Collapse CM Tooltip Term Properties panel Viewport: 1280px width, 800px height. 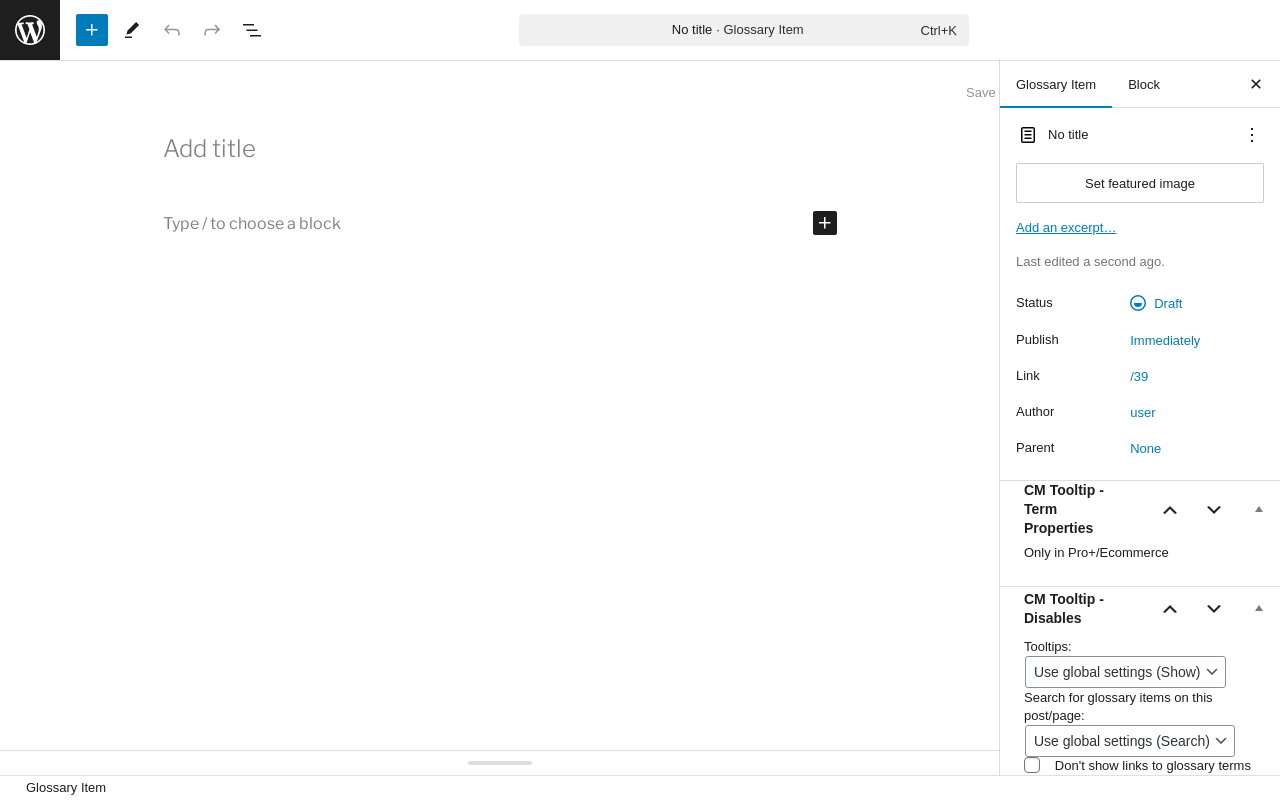point(1259,509)
